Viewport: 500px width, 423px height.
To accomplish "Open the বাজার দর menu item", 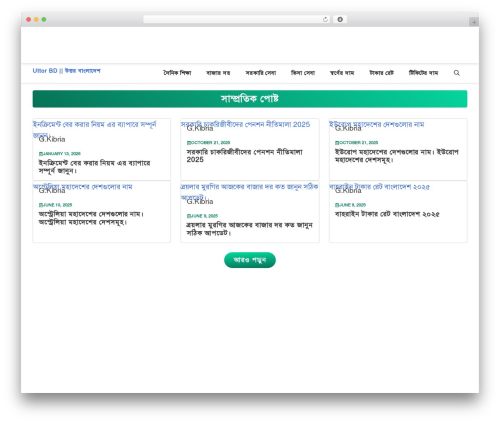I will [x=218, y=73].
